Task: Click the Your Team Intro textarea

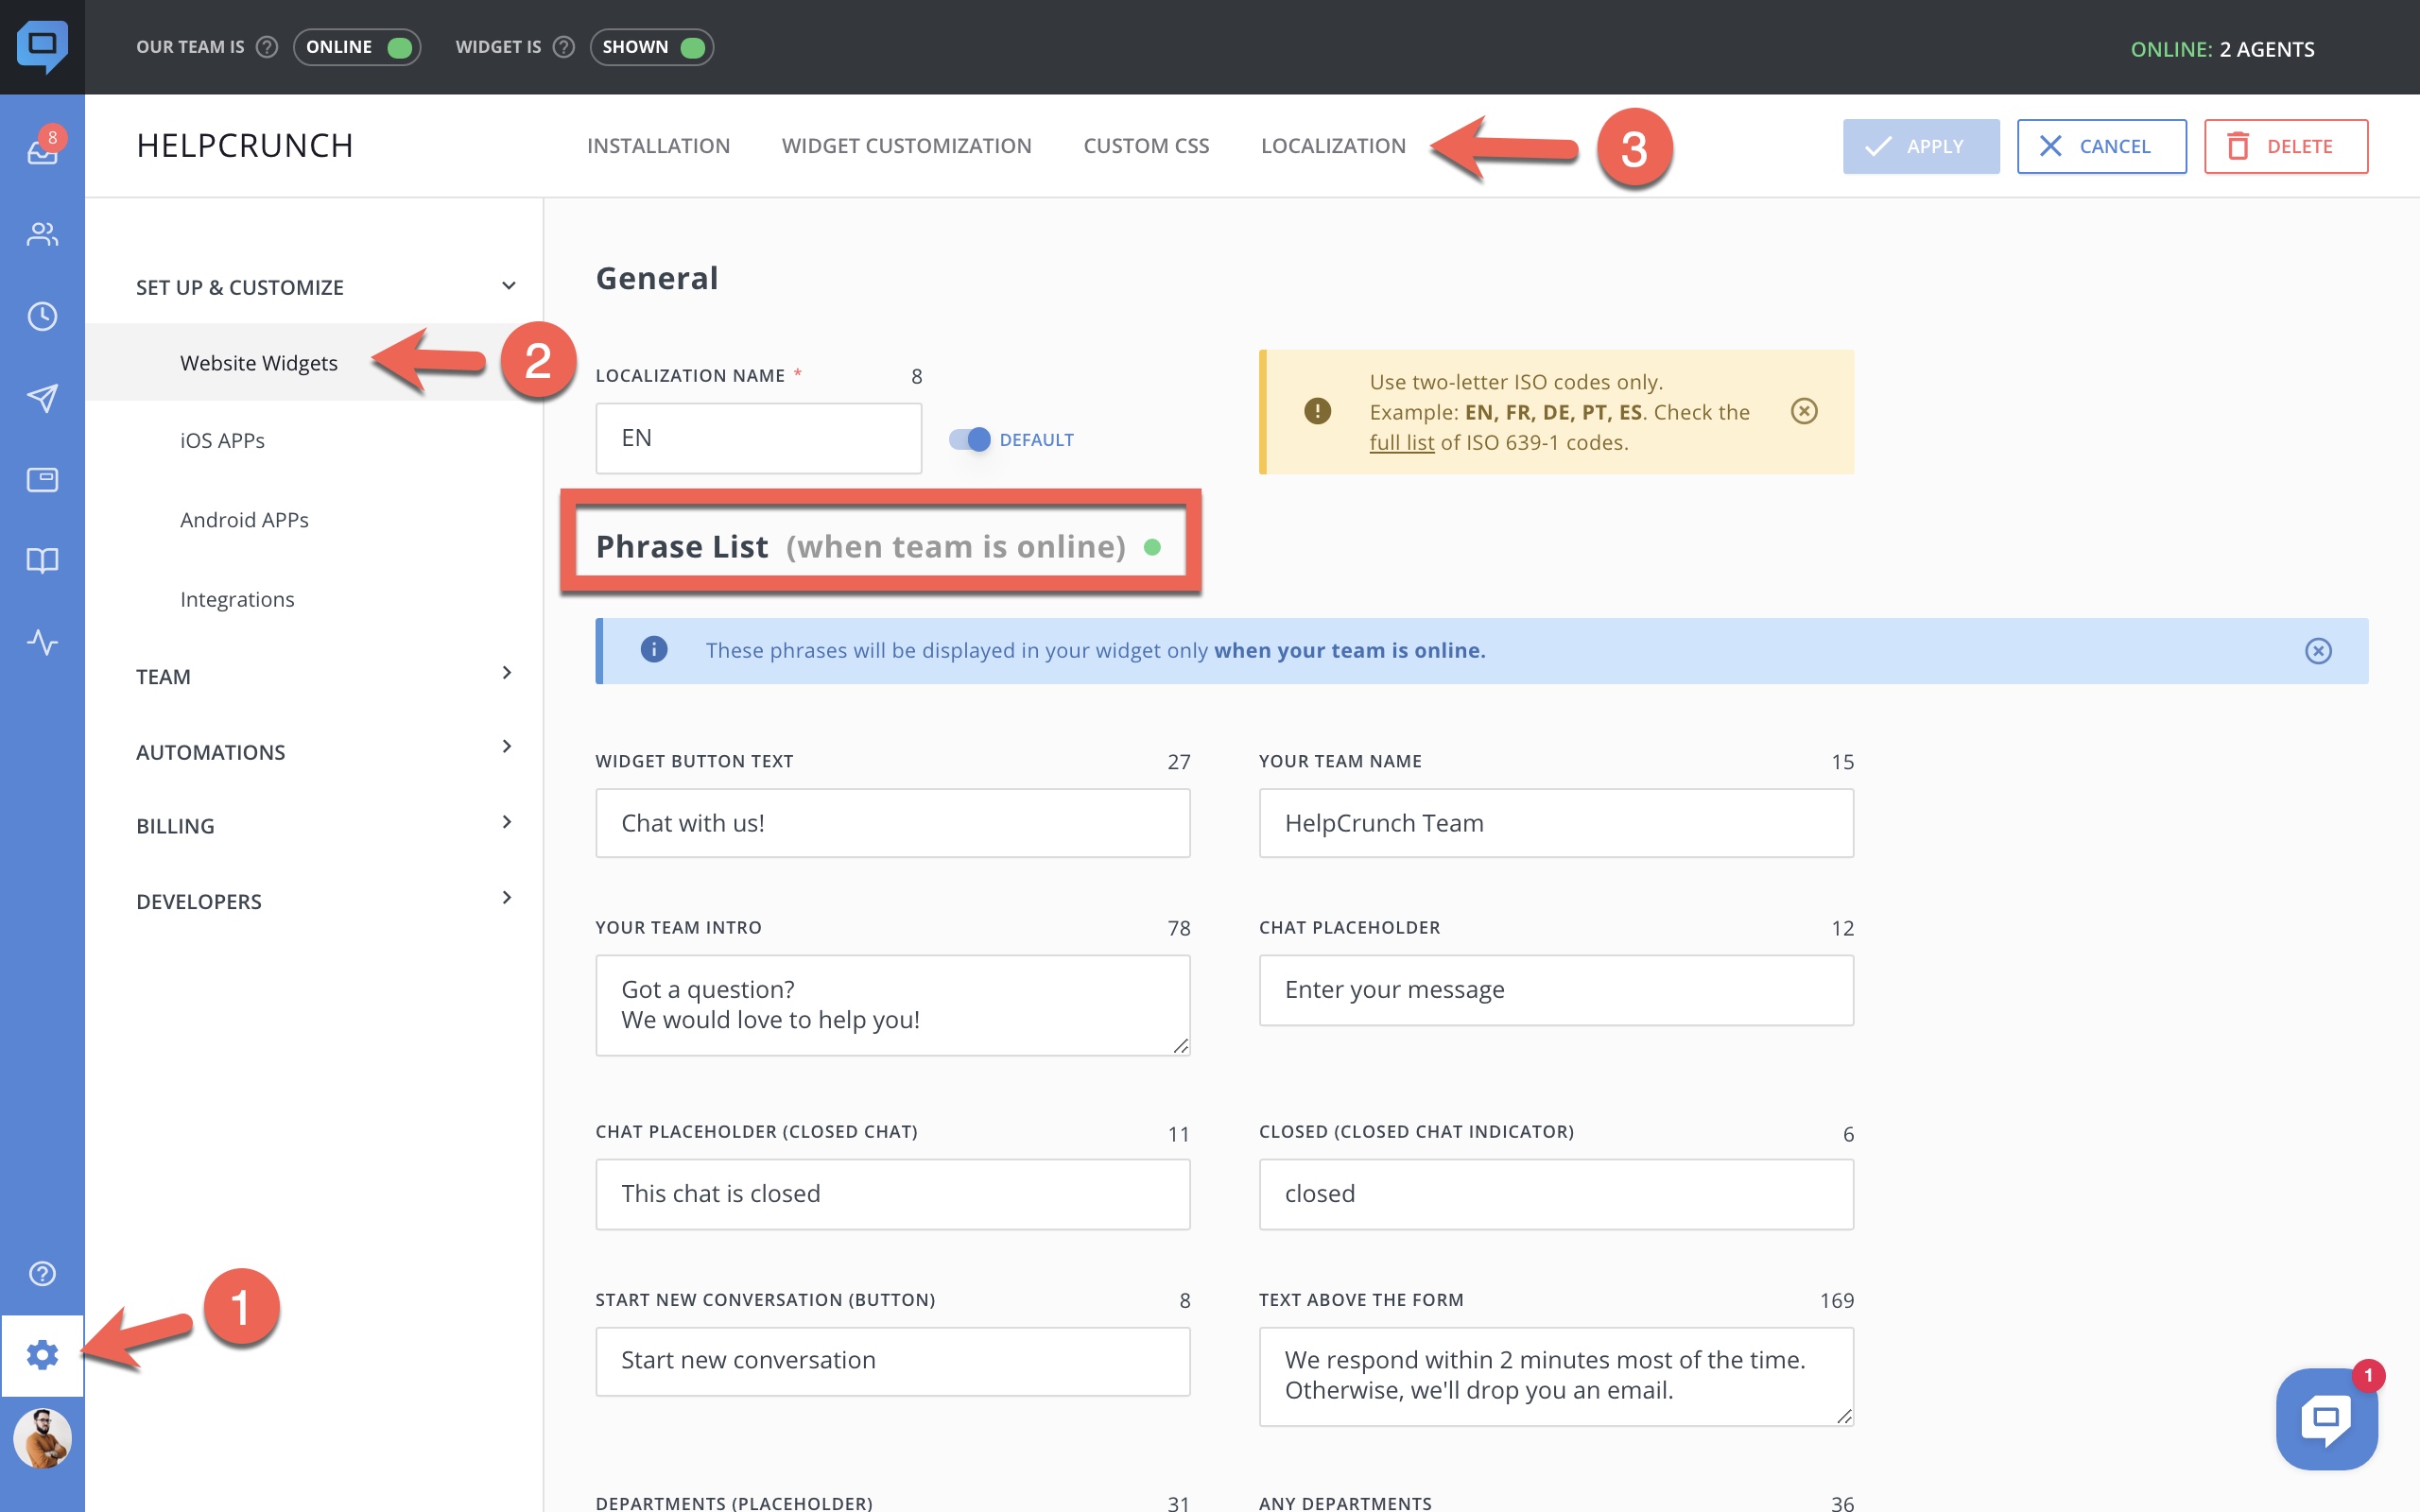Action: (893, 1005)
